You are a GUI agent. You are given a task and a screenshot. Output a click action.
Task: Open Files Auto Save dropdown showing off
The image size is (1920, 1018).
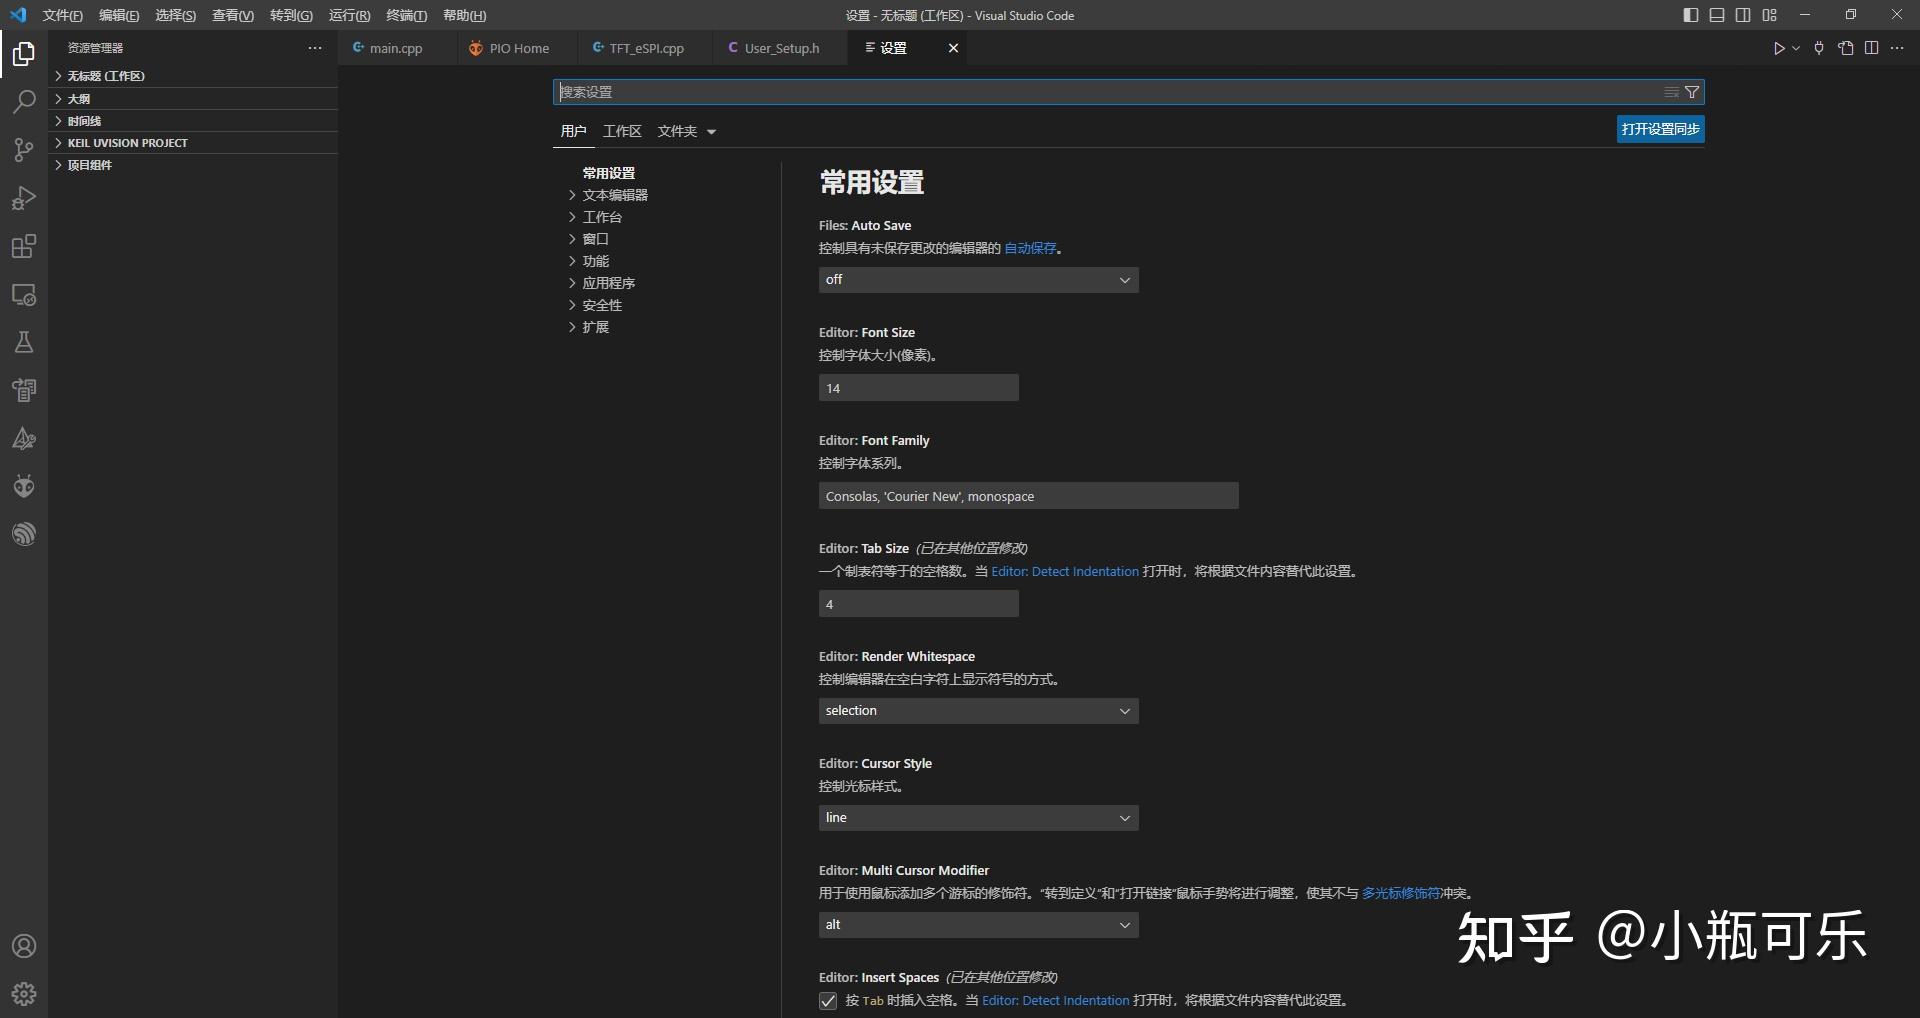pyautogui.click(x=978, y=280)
